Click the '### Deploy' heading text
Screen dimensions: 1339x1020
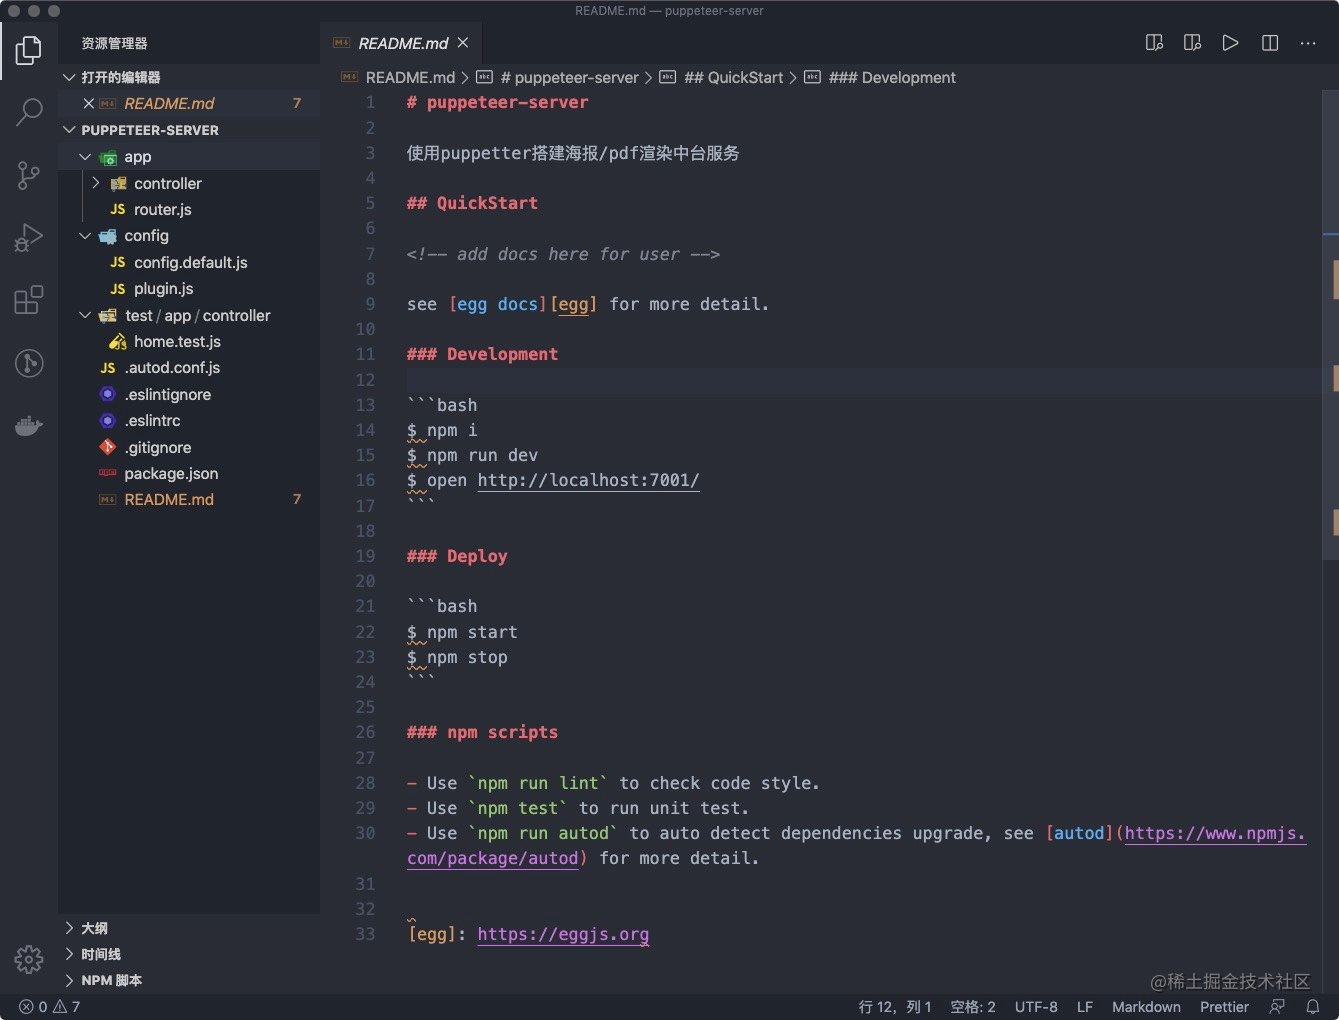click(457, 556)
